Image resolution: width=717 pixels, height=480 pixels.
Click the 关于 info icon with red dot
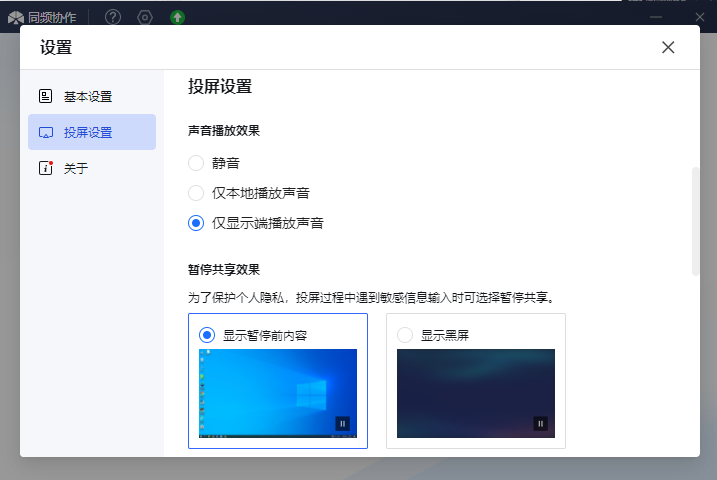(x=46, y=168)
